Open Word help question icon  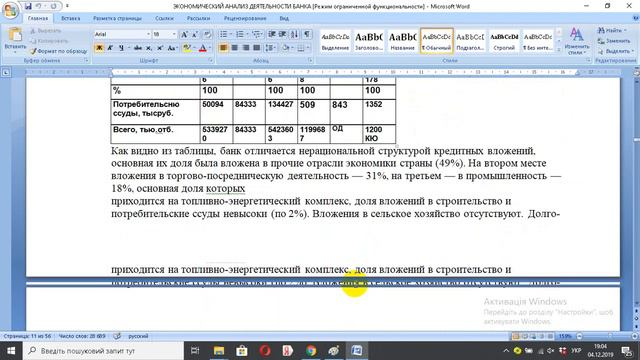636,18
